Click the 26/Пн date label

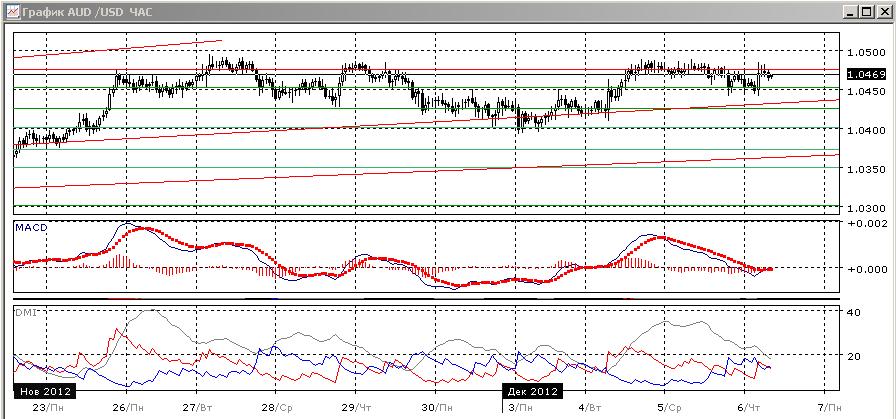coord(126,407)
